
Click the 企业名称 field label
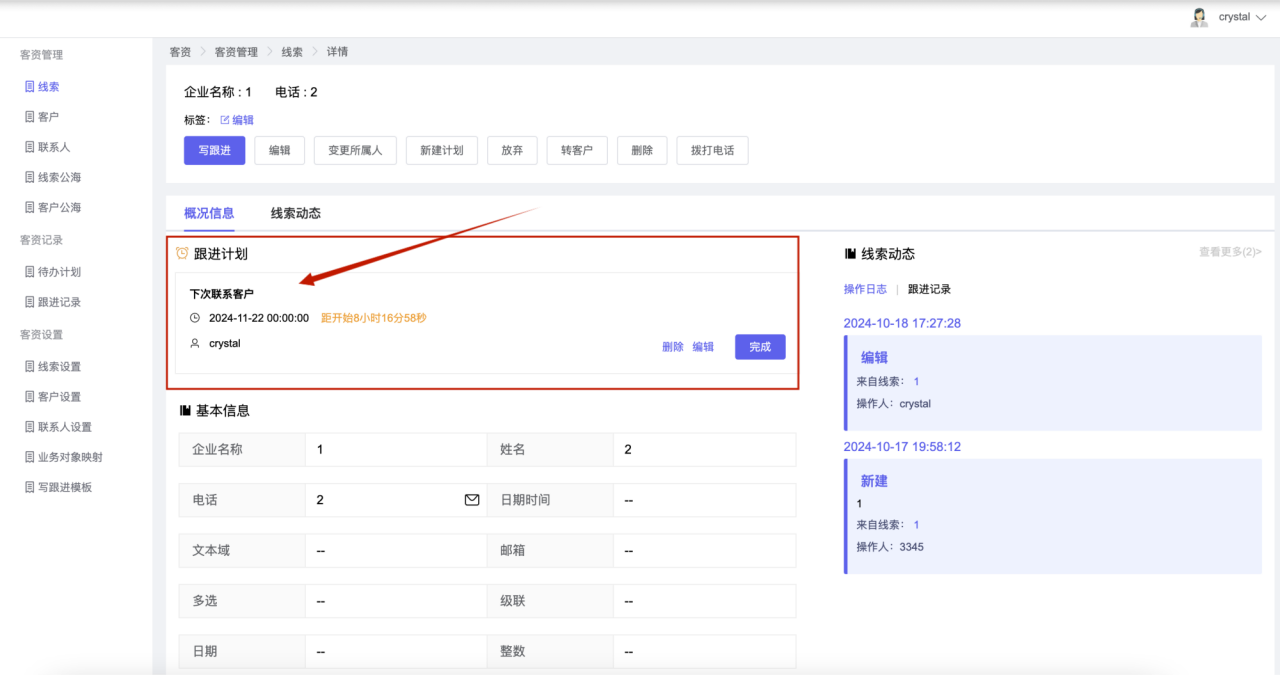coord(217,450)
